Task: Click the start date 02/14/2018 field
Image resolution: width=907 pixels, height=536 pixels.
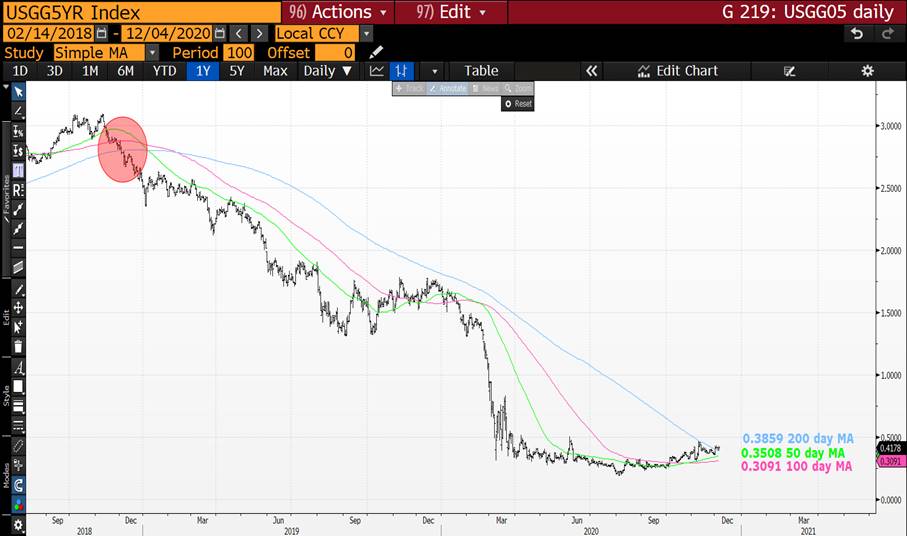Action: click(x=50, y=34)
